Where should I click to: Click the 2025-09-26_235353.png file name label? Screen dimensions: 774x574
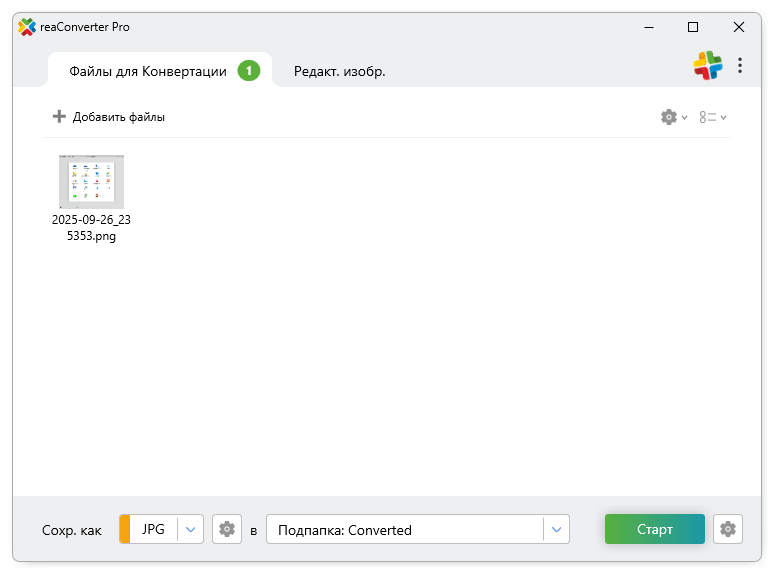pyautogui.click(x=91, y=228)
